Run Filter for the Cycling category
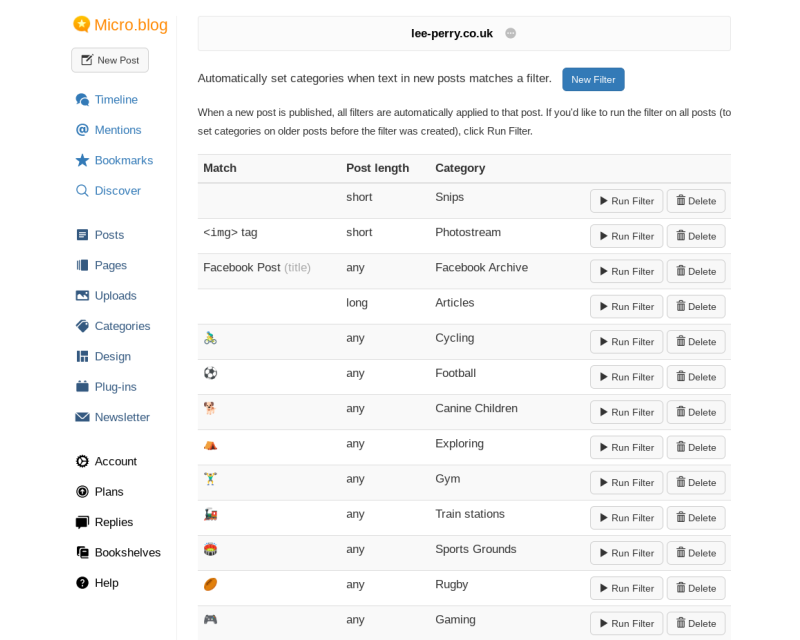The width and height of the screenshot is (800, 640). pos(626,342)
